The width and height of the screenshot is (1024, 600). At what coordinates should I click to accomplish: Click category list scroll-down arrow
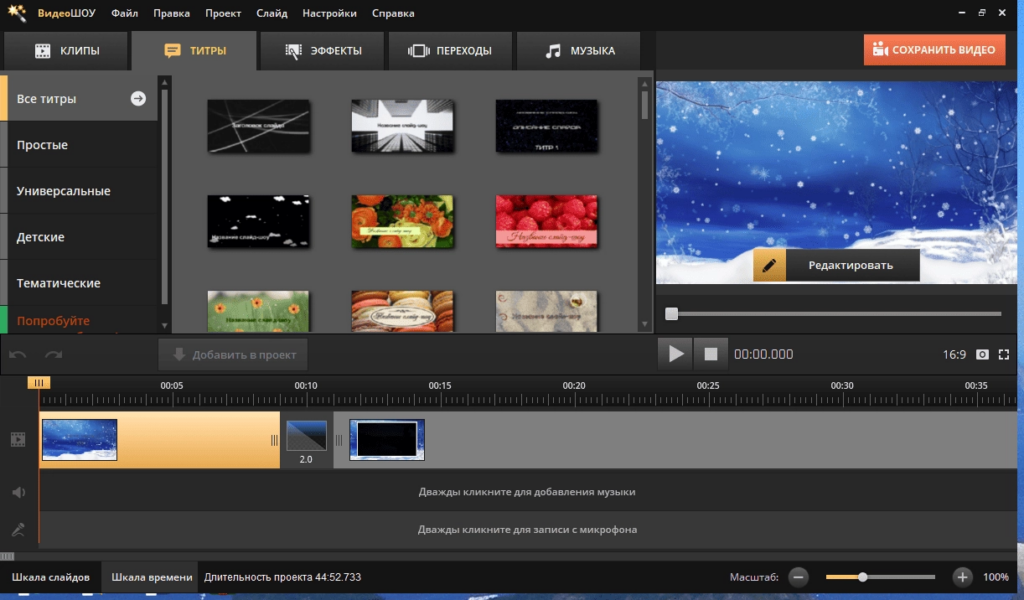tap(165, 325)
